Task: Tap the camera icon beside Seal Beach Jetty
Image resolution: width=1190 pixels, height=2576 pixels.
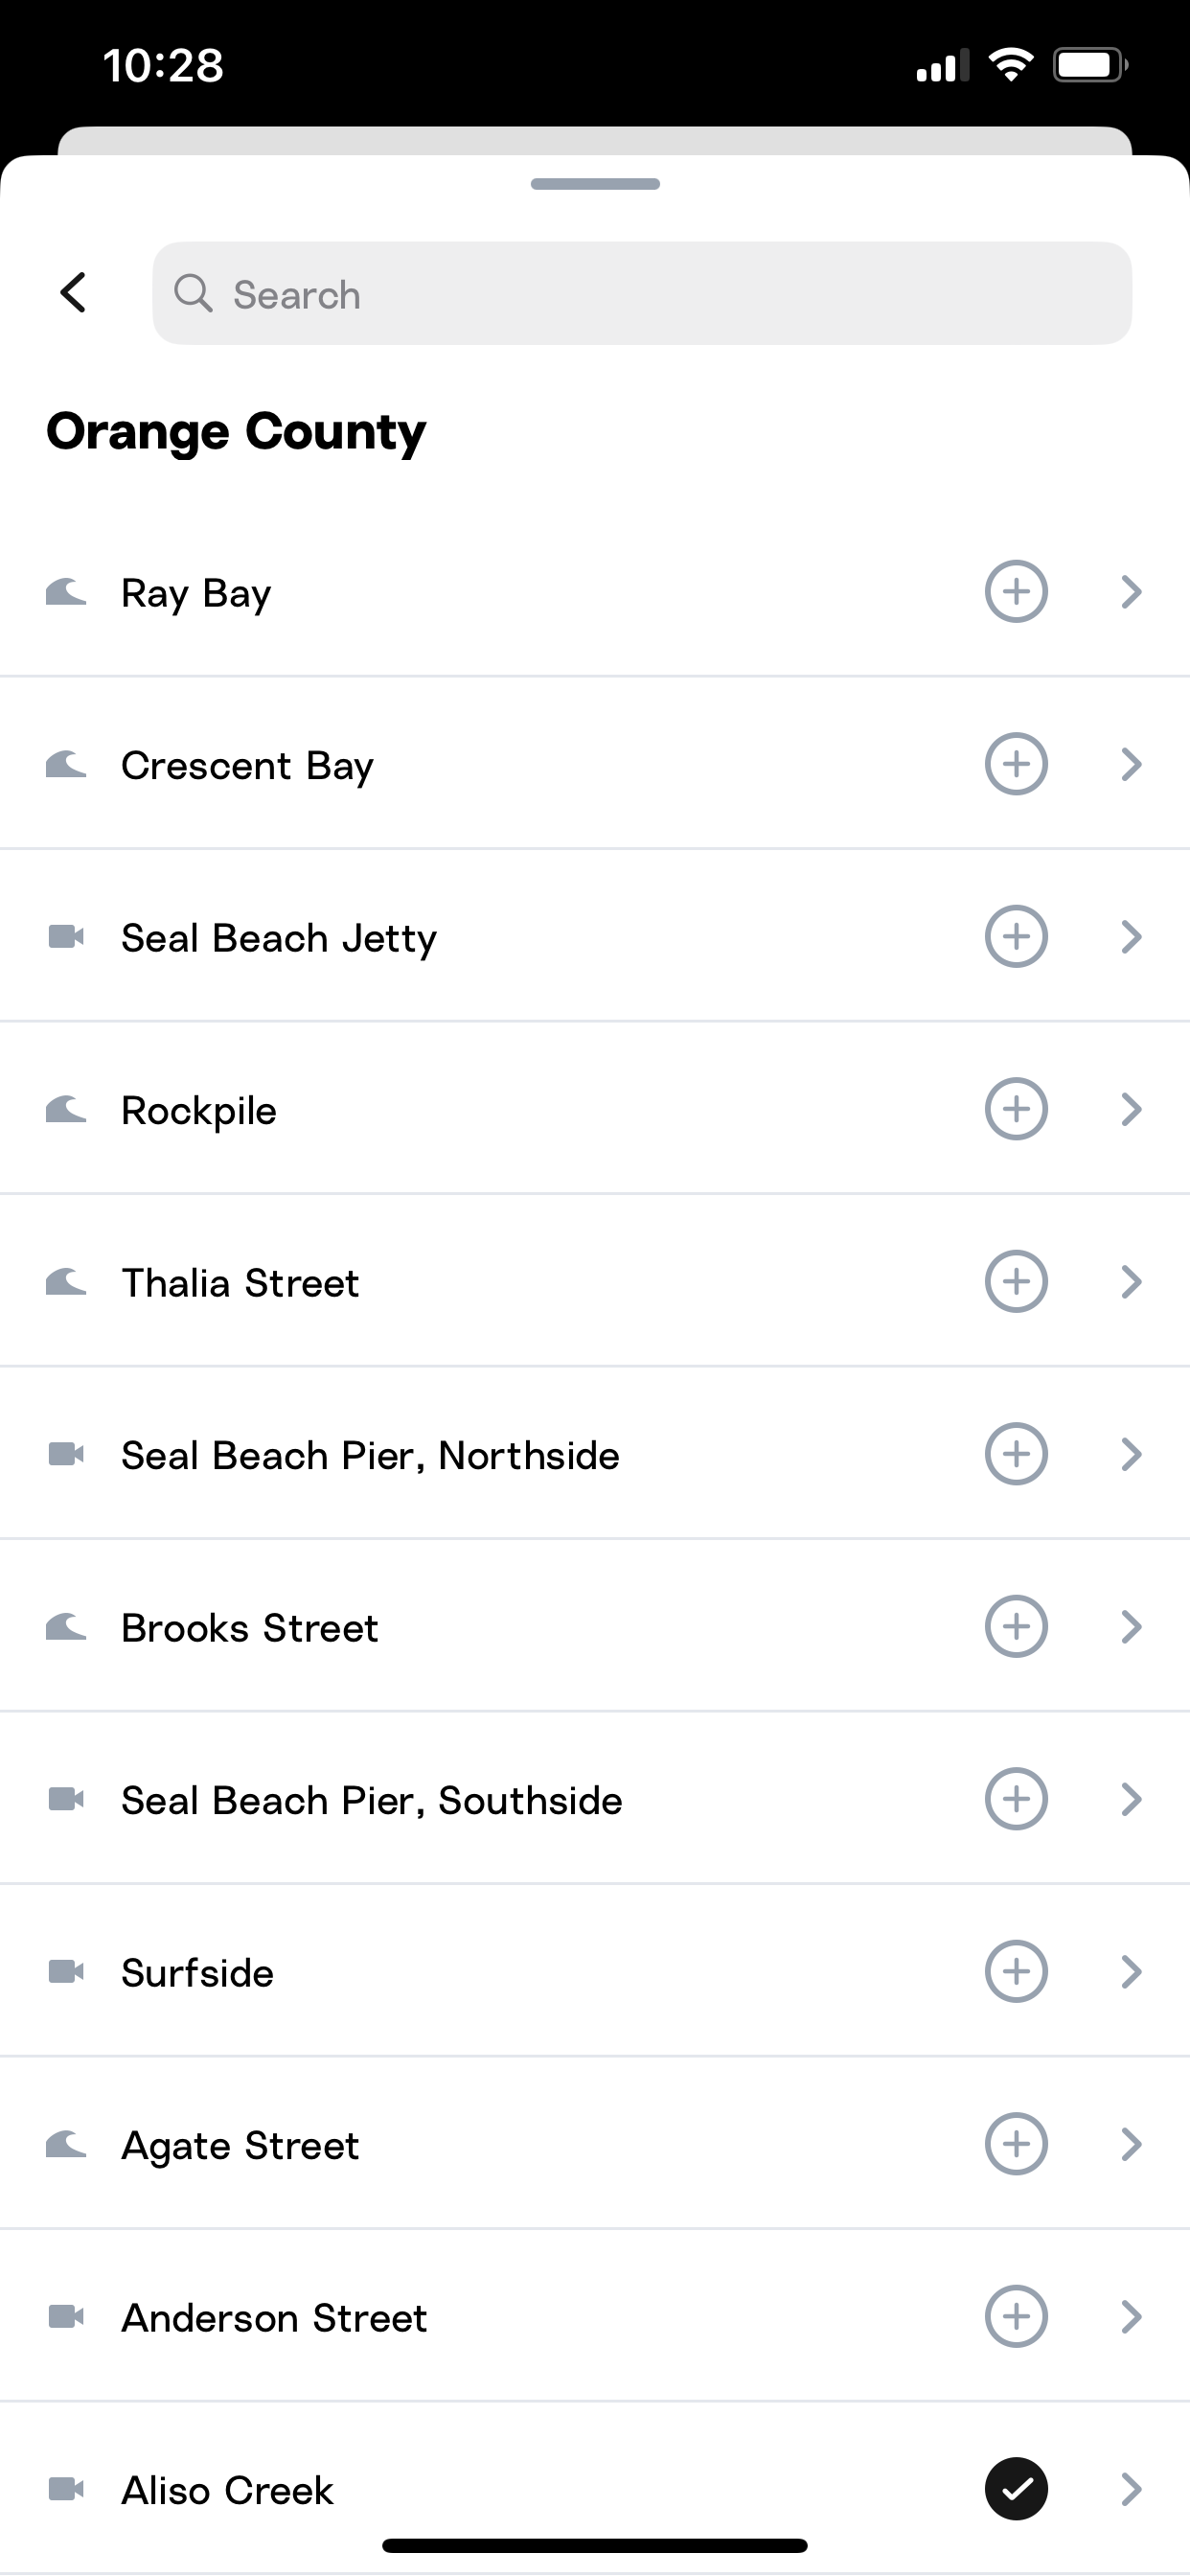Action: 66,937
